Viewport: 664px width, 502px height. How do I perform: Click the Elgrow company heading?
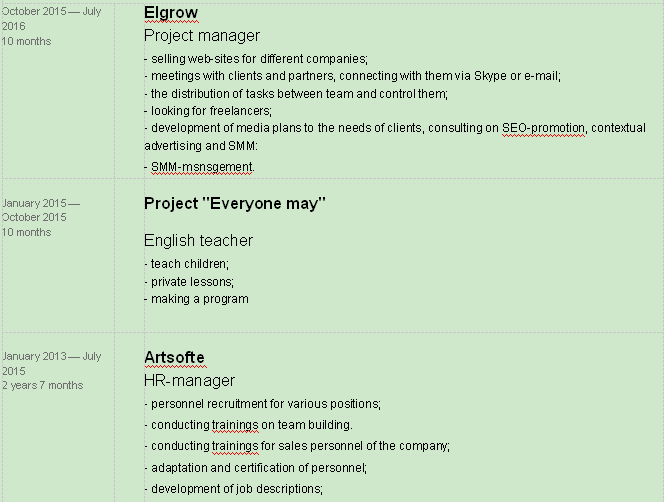click(171, 13)
